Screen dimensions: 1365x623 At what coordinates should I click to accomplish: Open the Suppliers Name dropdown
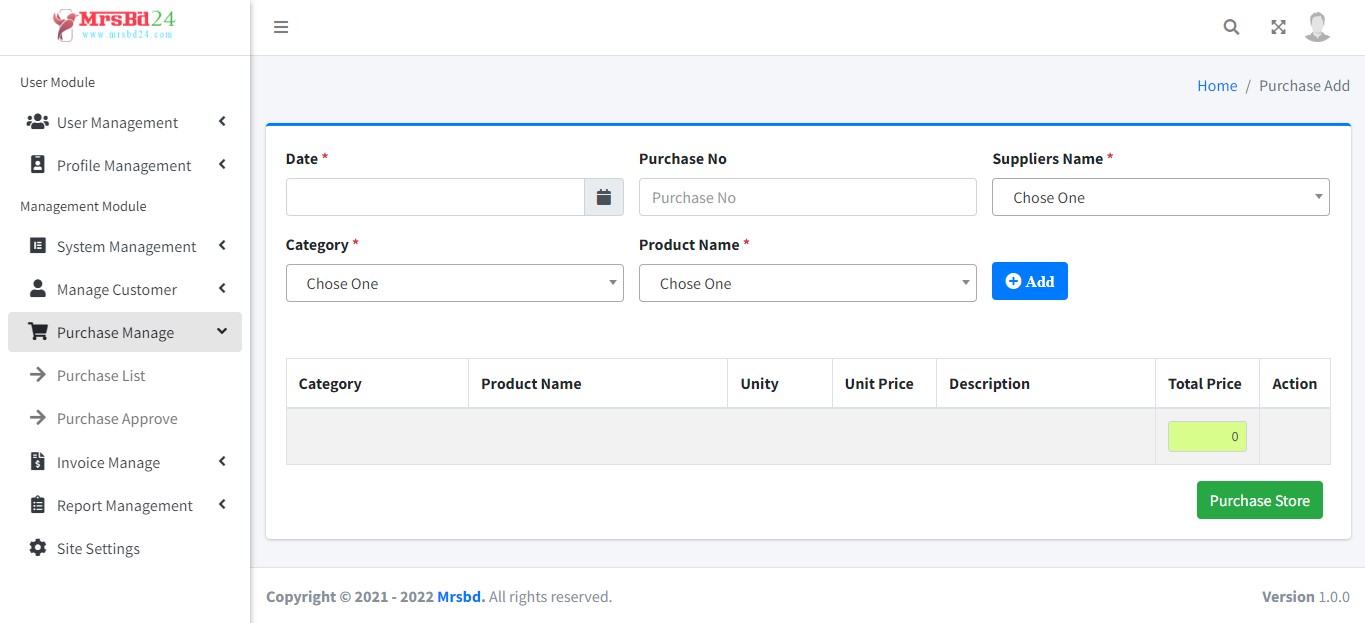tap(1160, 197)
